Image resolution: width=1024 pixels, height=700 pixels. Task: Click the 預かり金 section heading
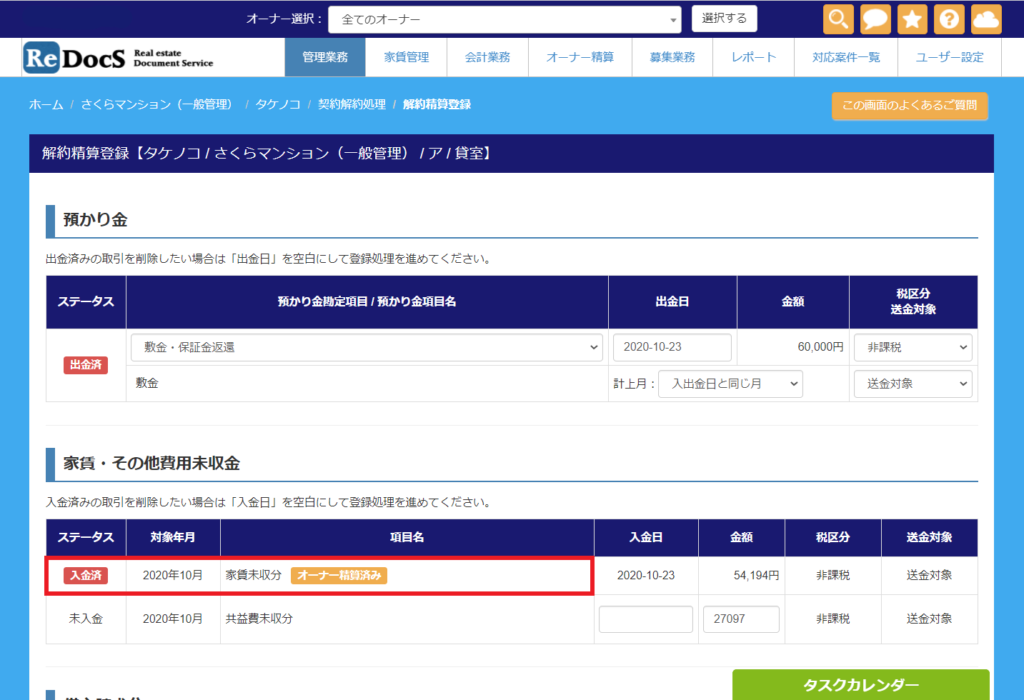(x=95, y=220)
